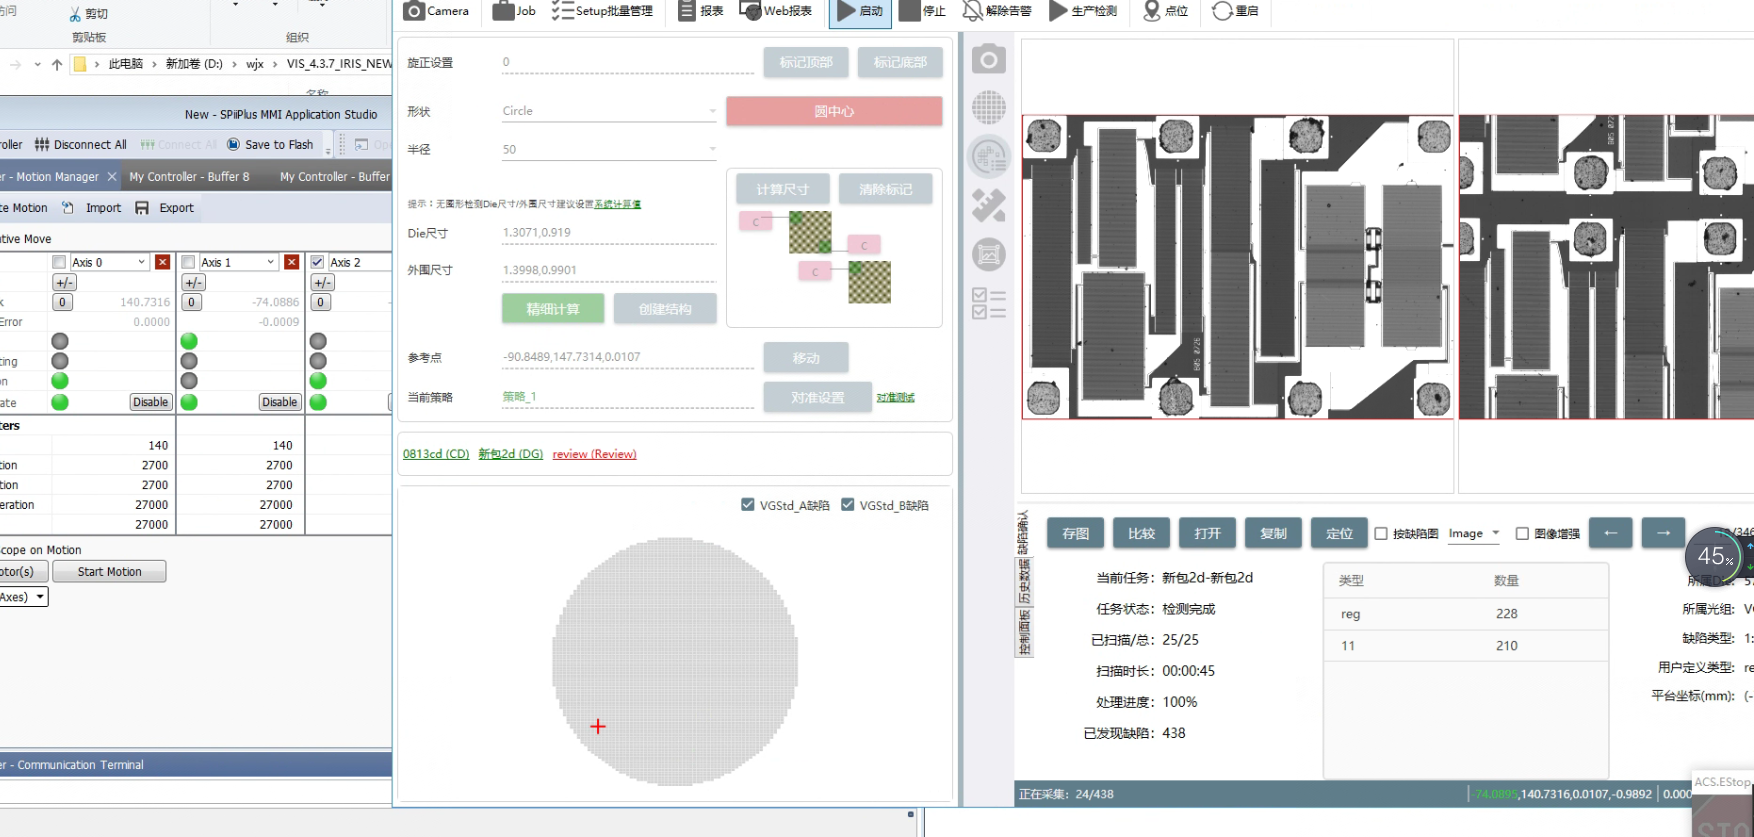The width and height of the screenshot is (1754, 837).
Task: Click the 定位 locate button
Action: [x=1340, y=533]
